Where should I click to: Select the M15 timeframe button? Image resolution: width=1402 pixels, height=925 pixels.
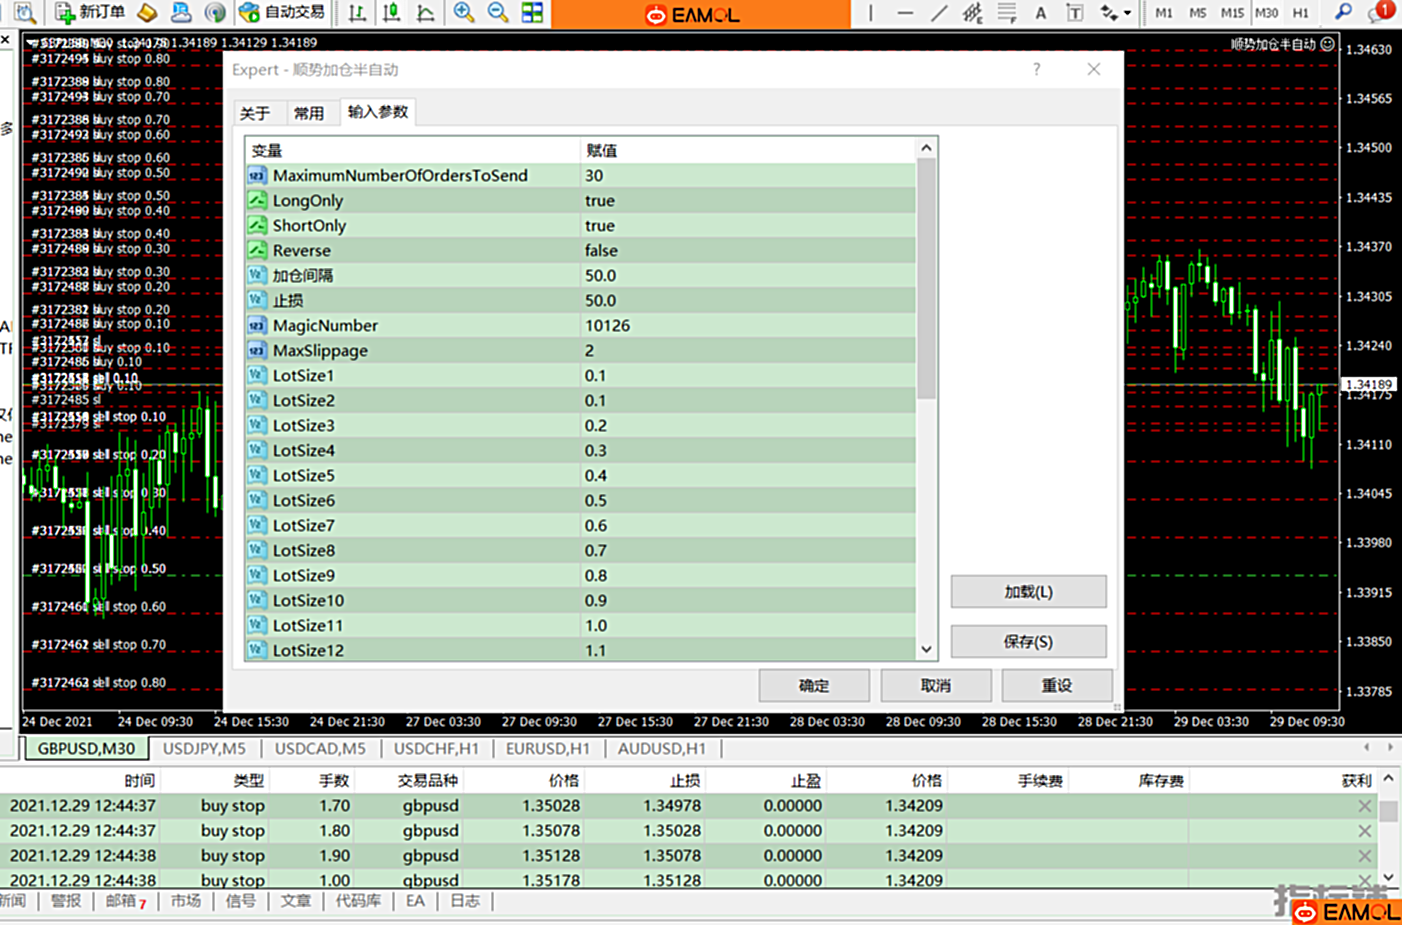[x=1232, y=13]
